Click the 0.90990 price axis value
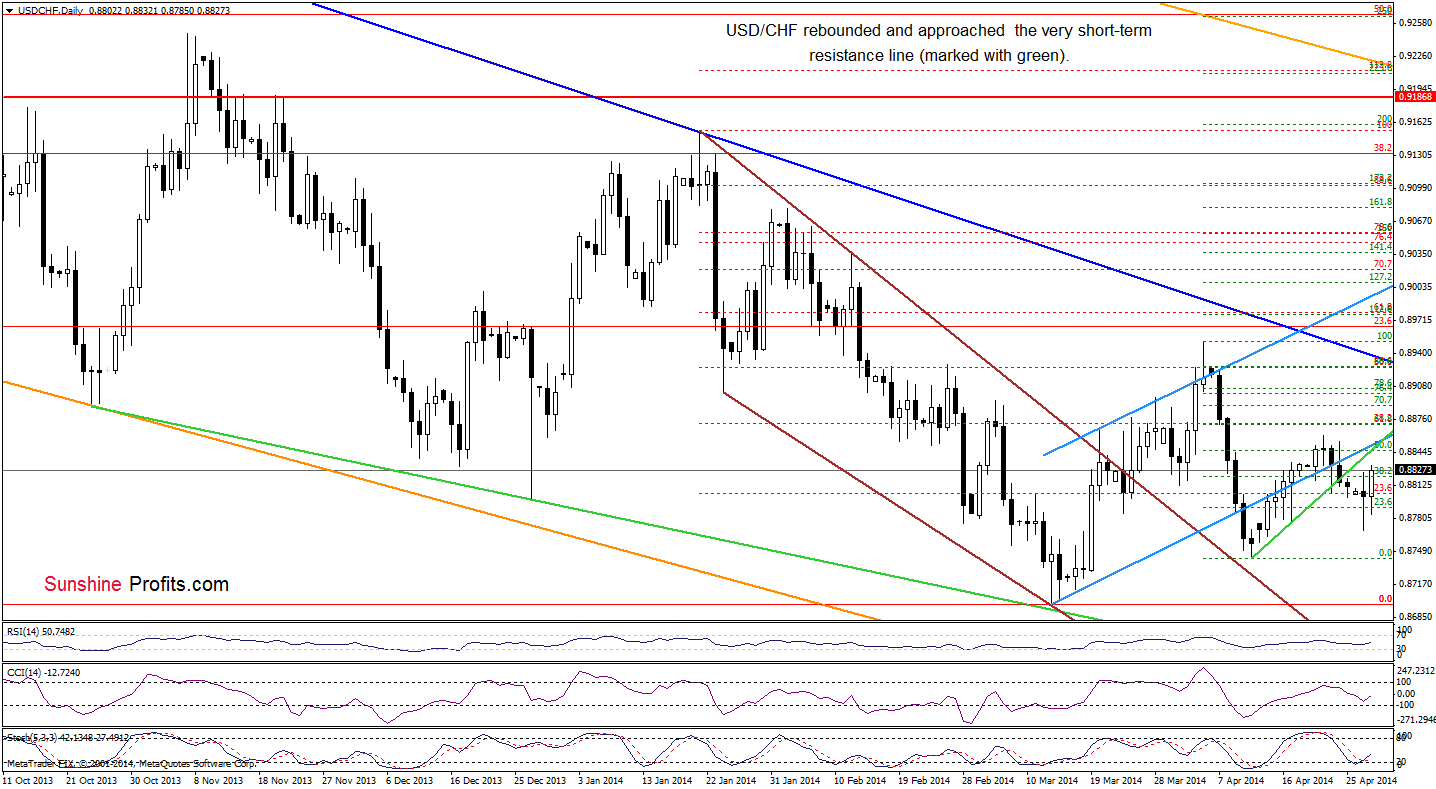Viewport: 1436px width, 789px height. tap(1414, 188)
